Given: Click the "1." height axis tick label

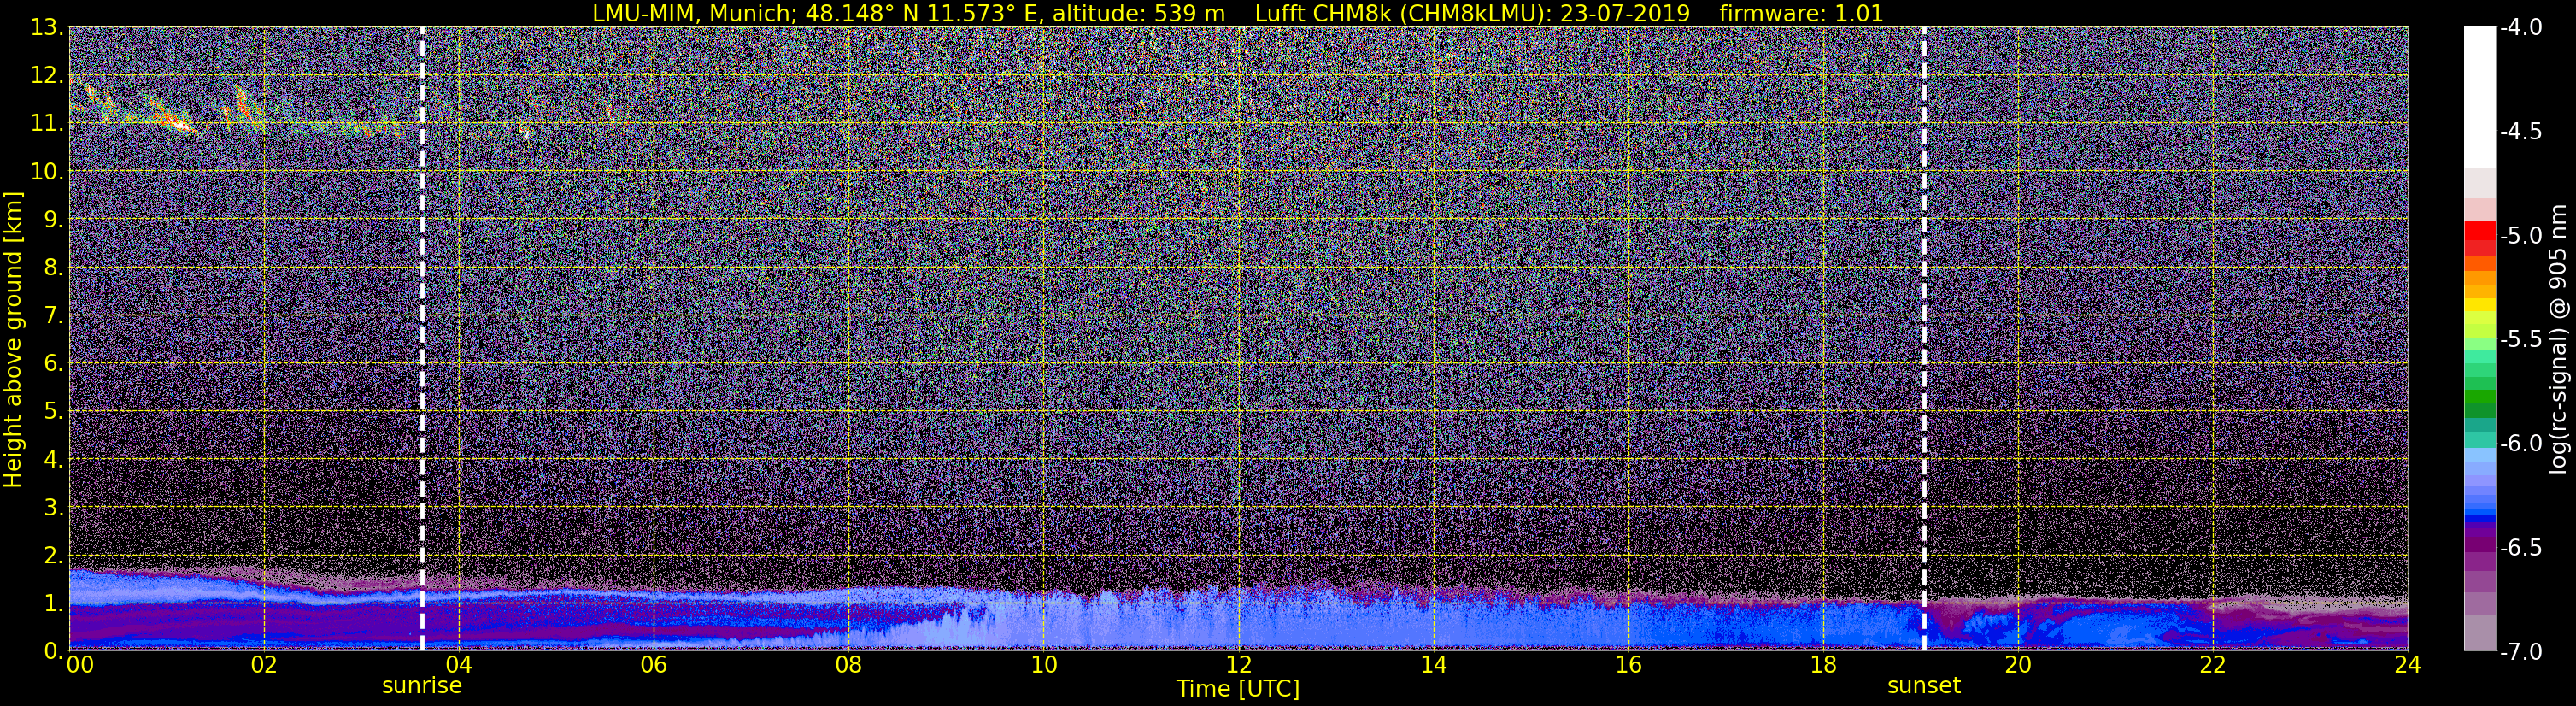Looking at the screenshot, I should (54, 604).
